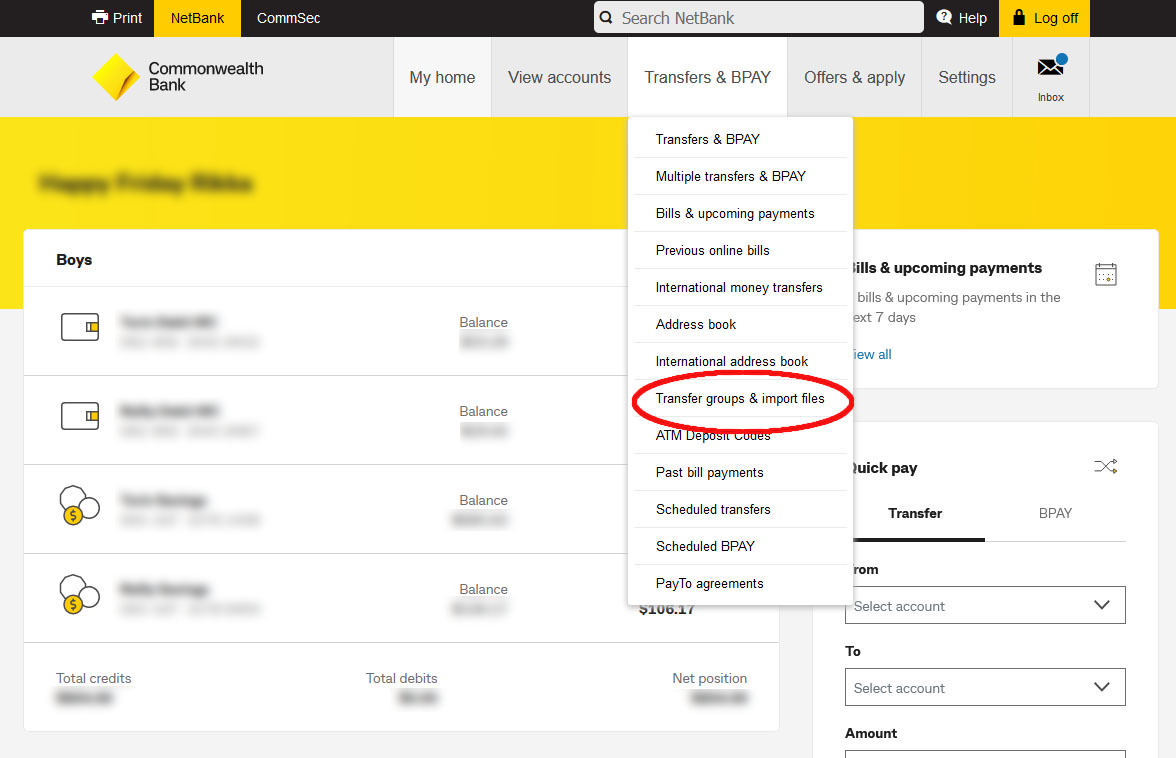Click the Log off padlock icon

(x=1019, y=18)
